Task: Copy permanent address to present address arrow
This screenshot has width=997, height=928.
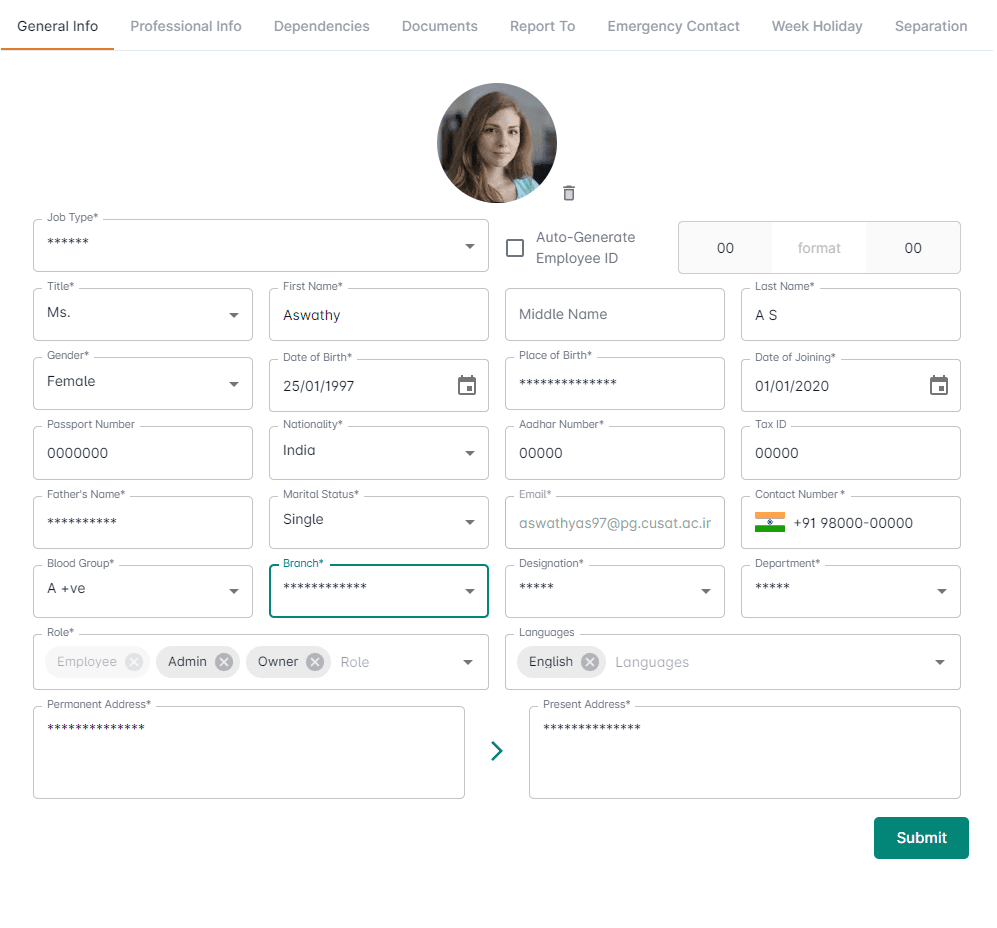Action: tap(497, 751)
